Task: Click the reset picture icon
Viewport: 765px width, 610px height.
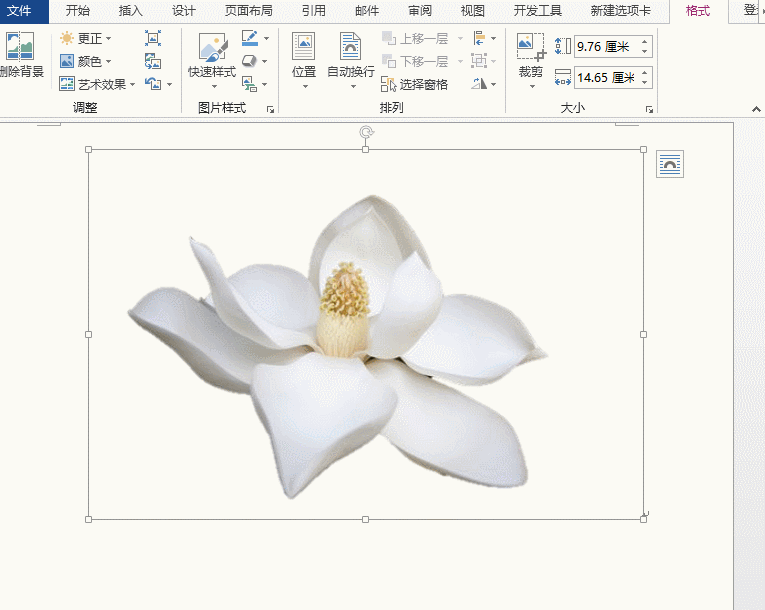Action: tap(153, 84)
